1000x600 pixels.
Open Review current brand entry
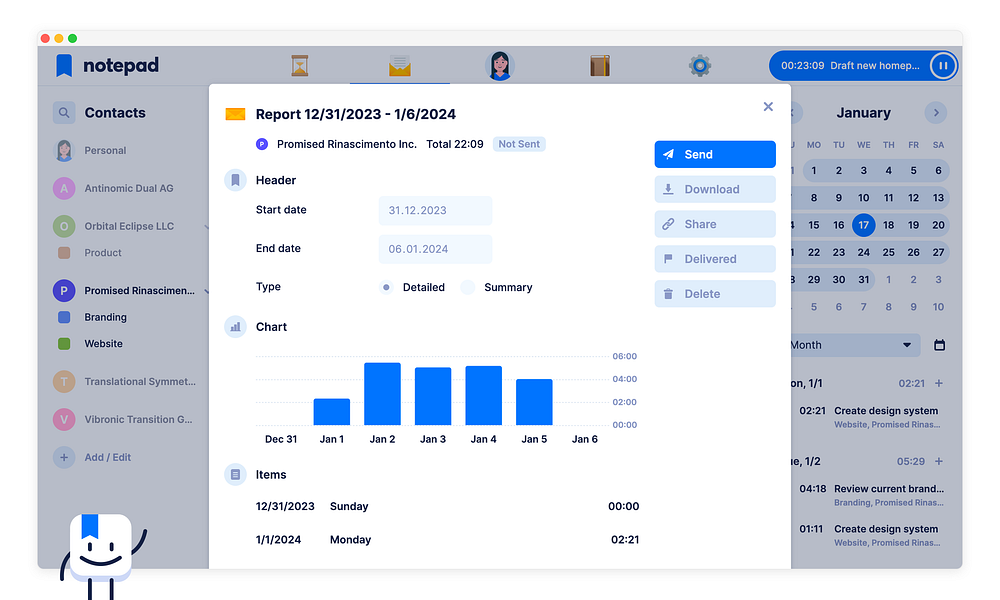(871, 495)
